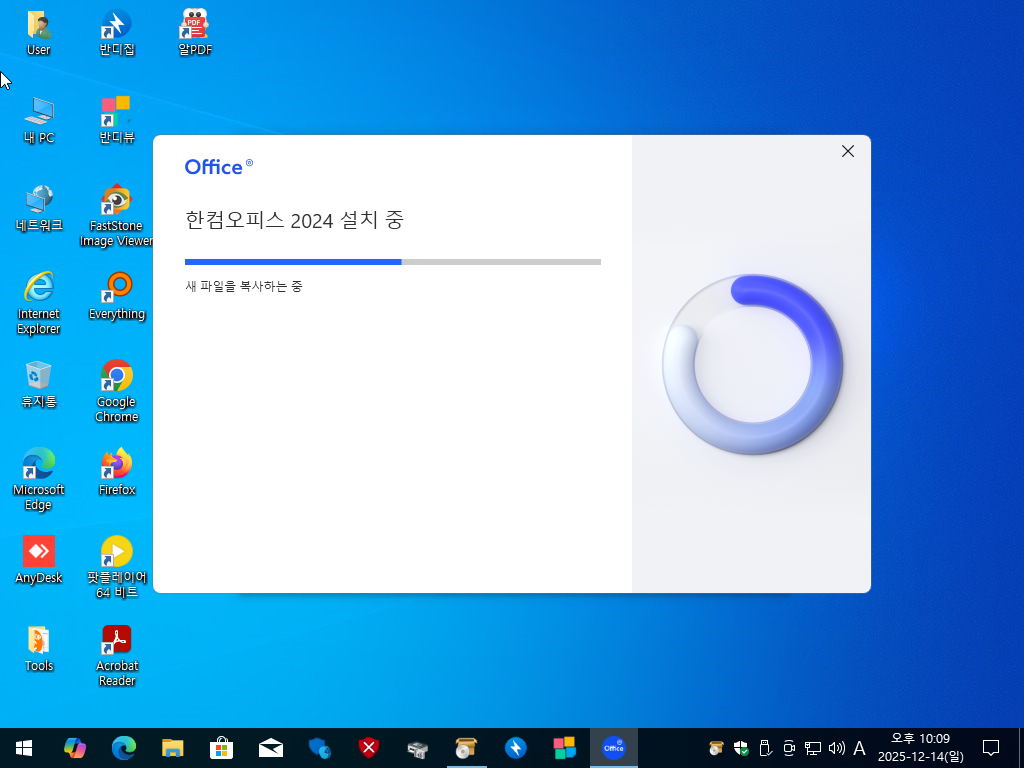The height and width of the screenshot is (768, 1024).
Task: Open the 알PDF desktop shortcut
Action: tap(195, 33)
